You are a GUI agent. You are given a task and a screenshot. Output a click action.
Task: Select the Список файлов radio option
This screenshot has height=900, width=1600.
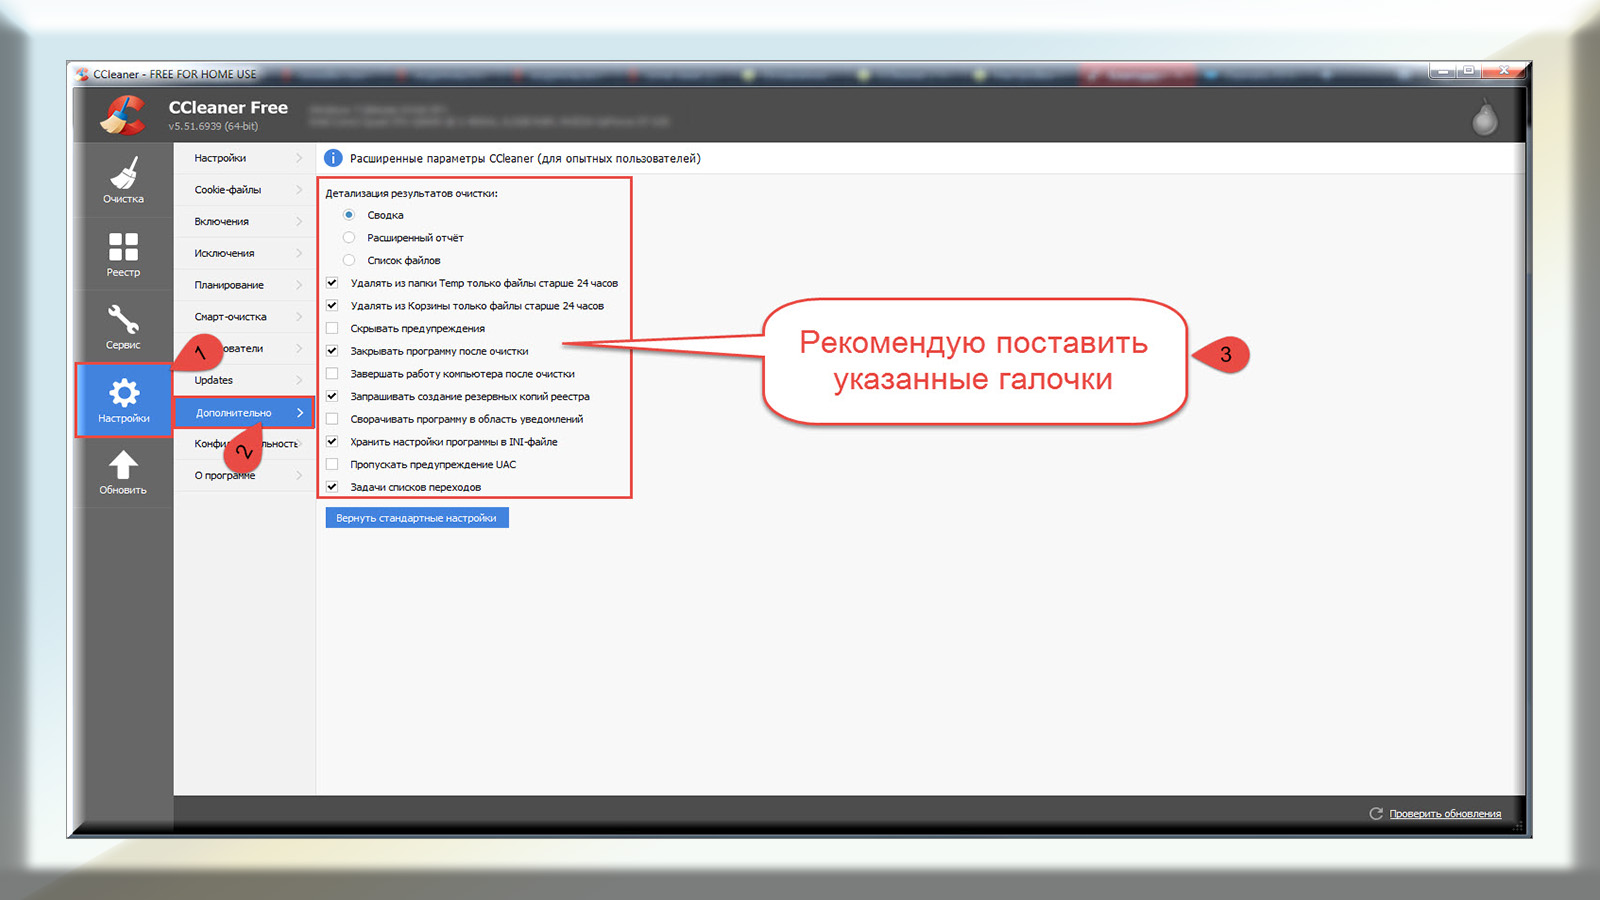(349, 260)
